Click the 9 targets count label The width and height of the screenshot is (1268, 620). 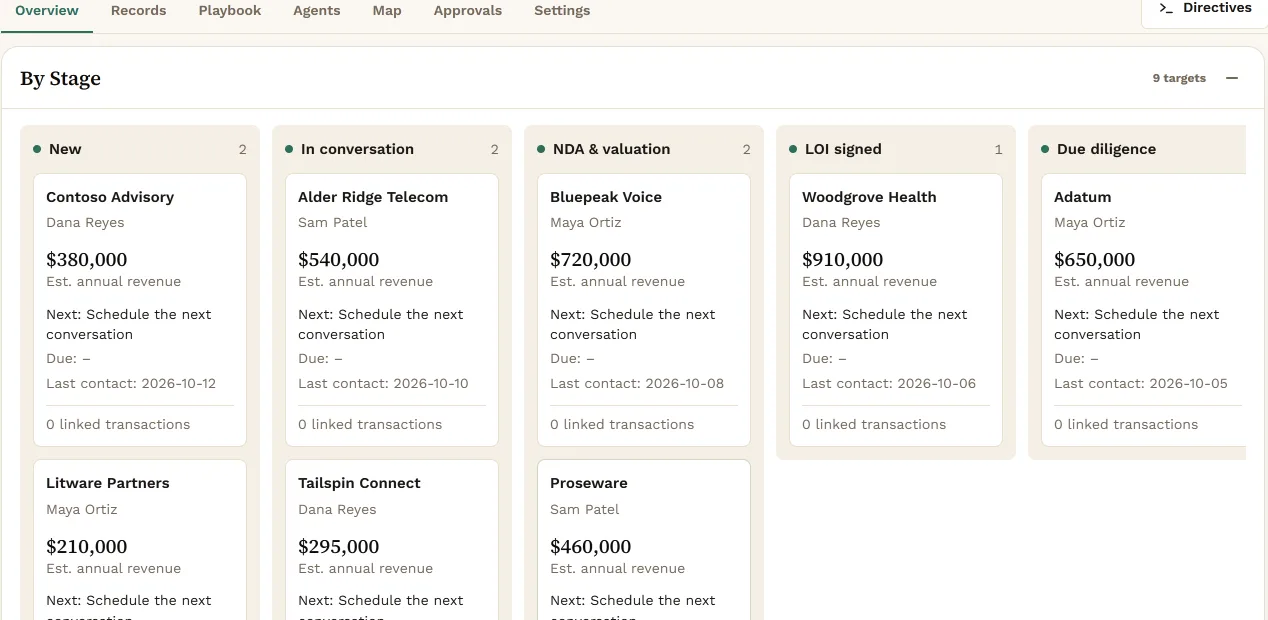(x=1179, y=78)
